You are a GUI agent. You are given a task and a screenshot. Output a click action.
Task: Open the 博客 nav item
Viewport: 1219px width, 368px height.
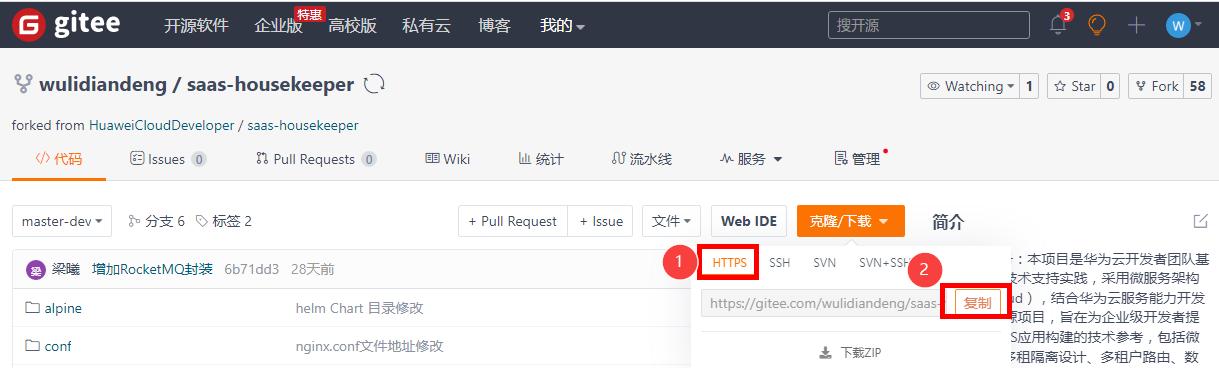click(495, 25)
